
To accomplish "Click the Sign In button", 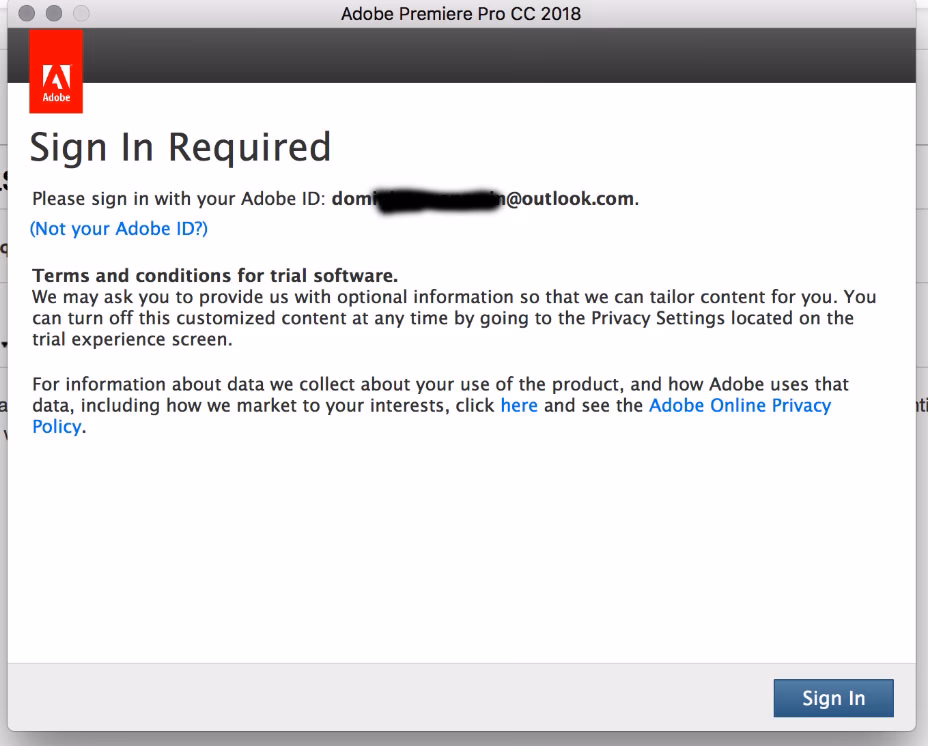I will coord(833,698).
